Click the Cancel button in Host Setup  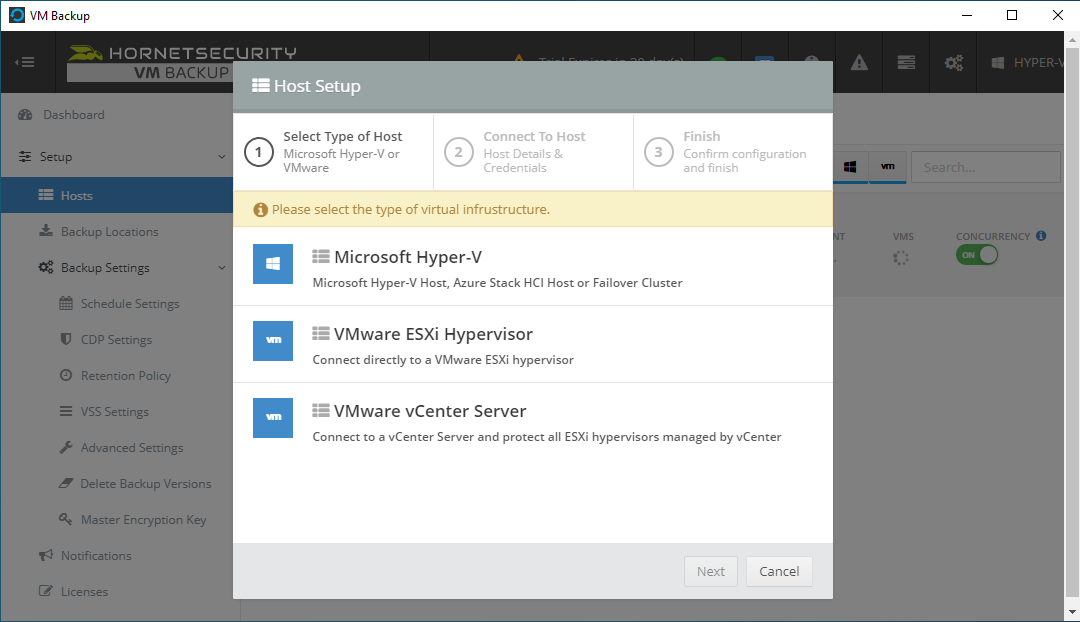[779, 571]
